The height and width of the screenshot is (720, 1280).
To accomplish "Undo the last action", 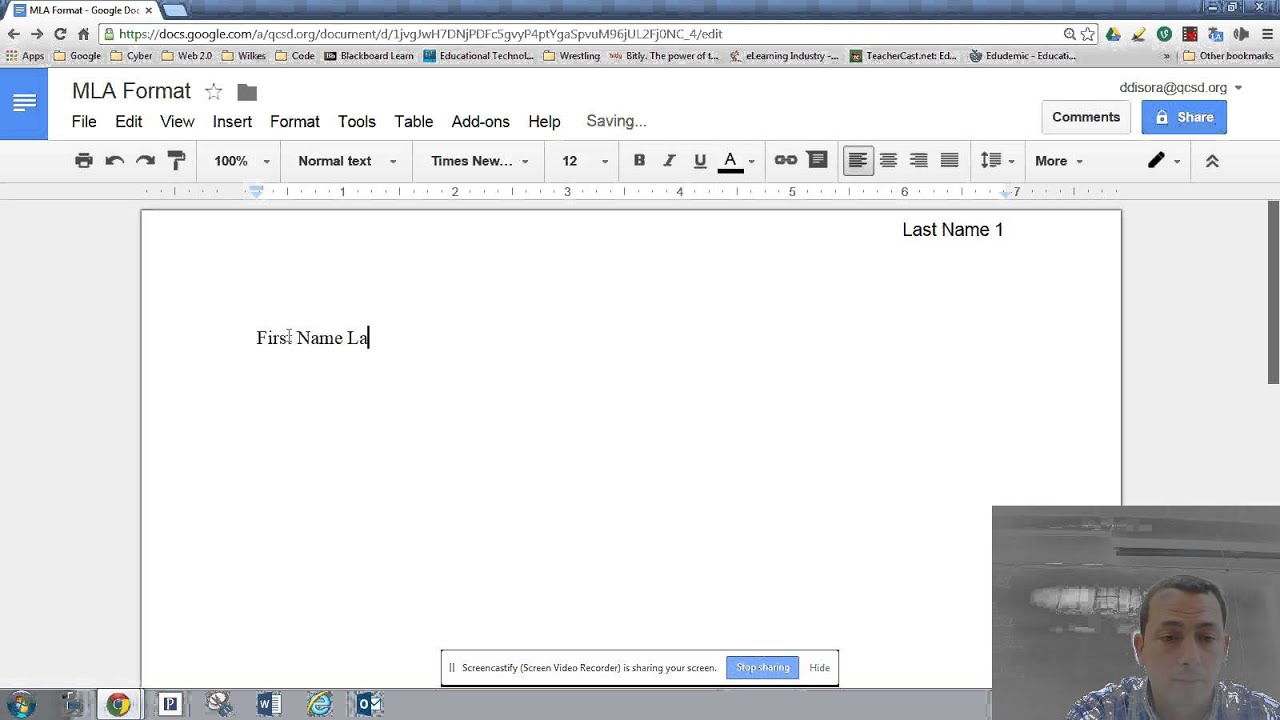I will (x=114, y=161).
